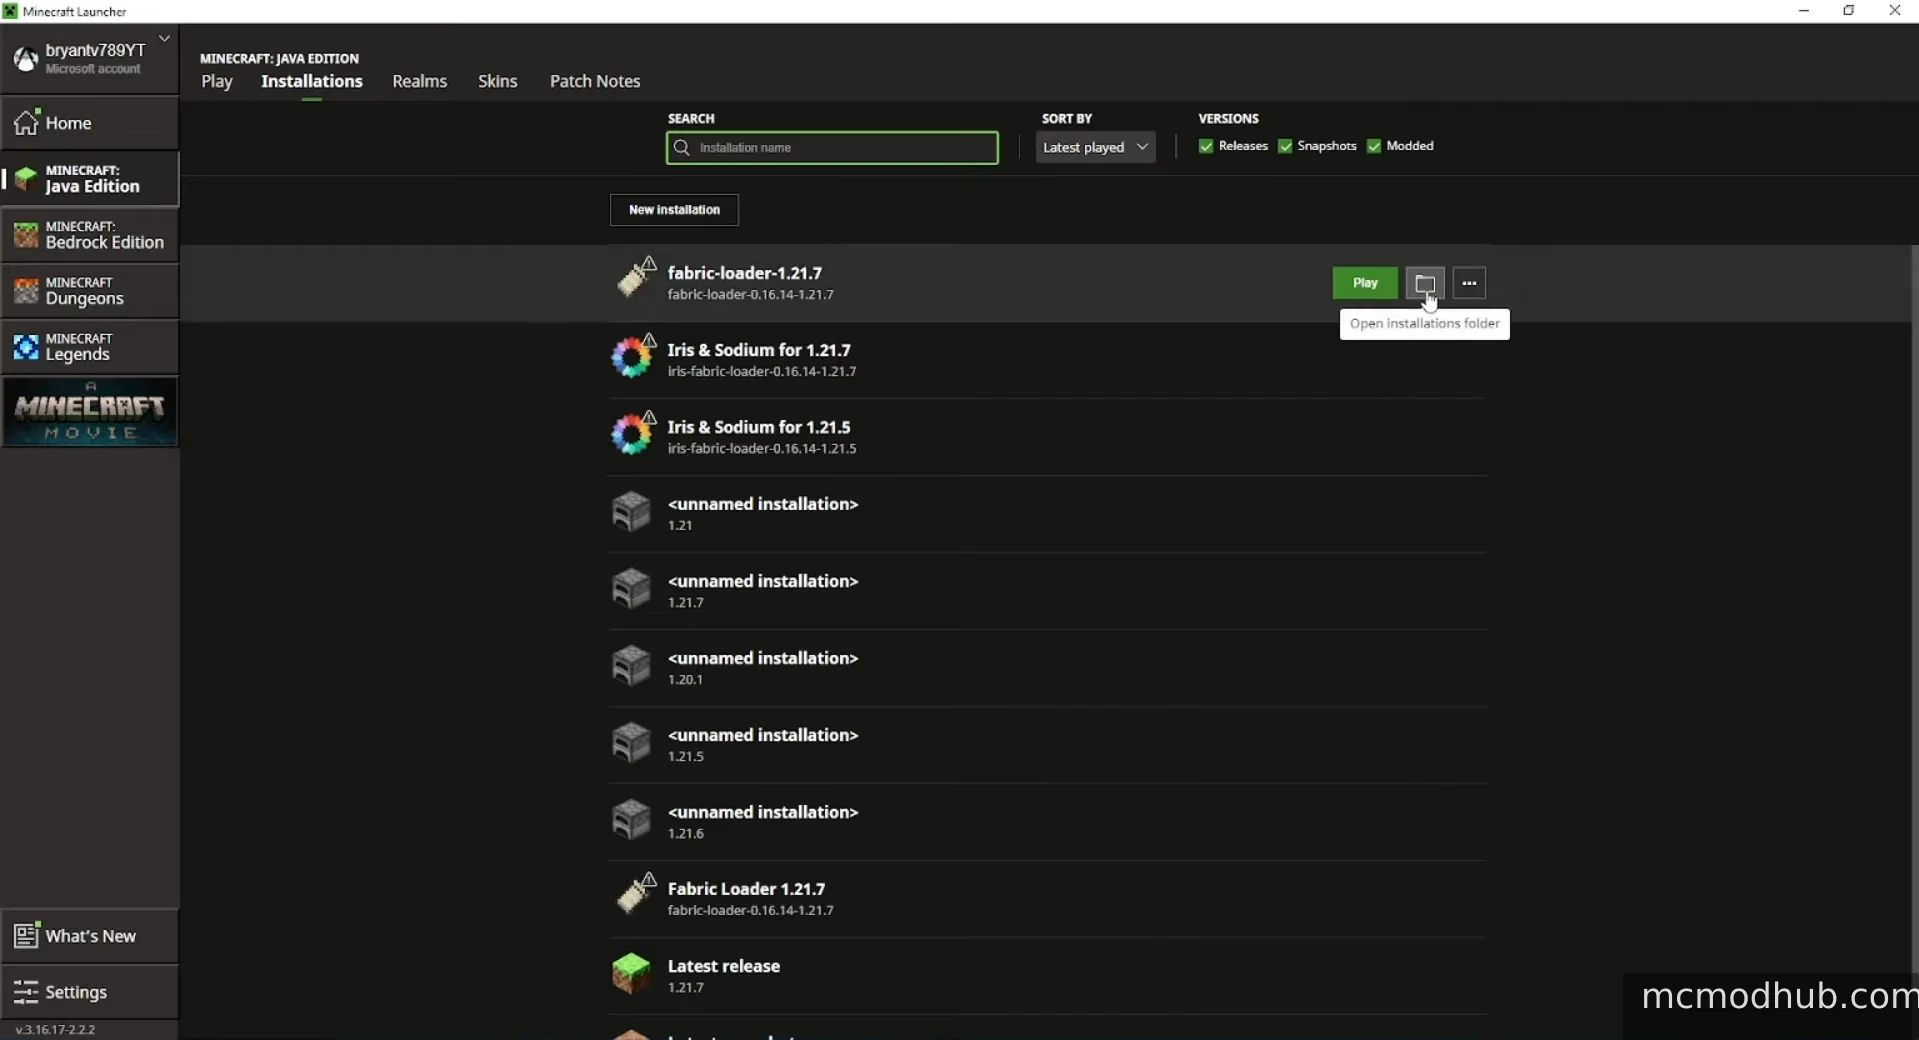
Task: Open installations folder for fabric-loader-1.21.7
Action: [1424, 283]
